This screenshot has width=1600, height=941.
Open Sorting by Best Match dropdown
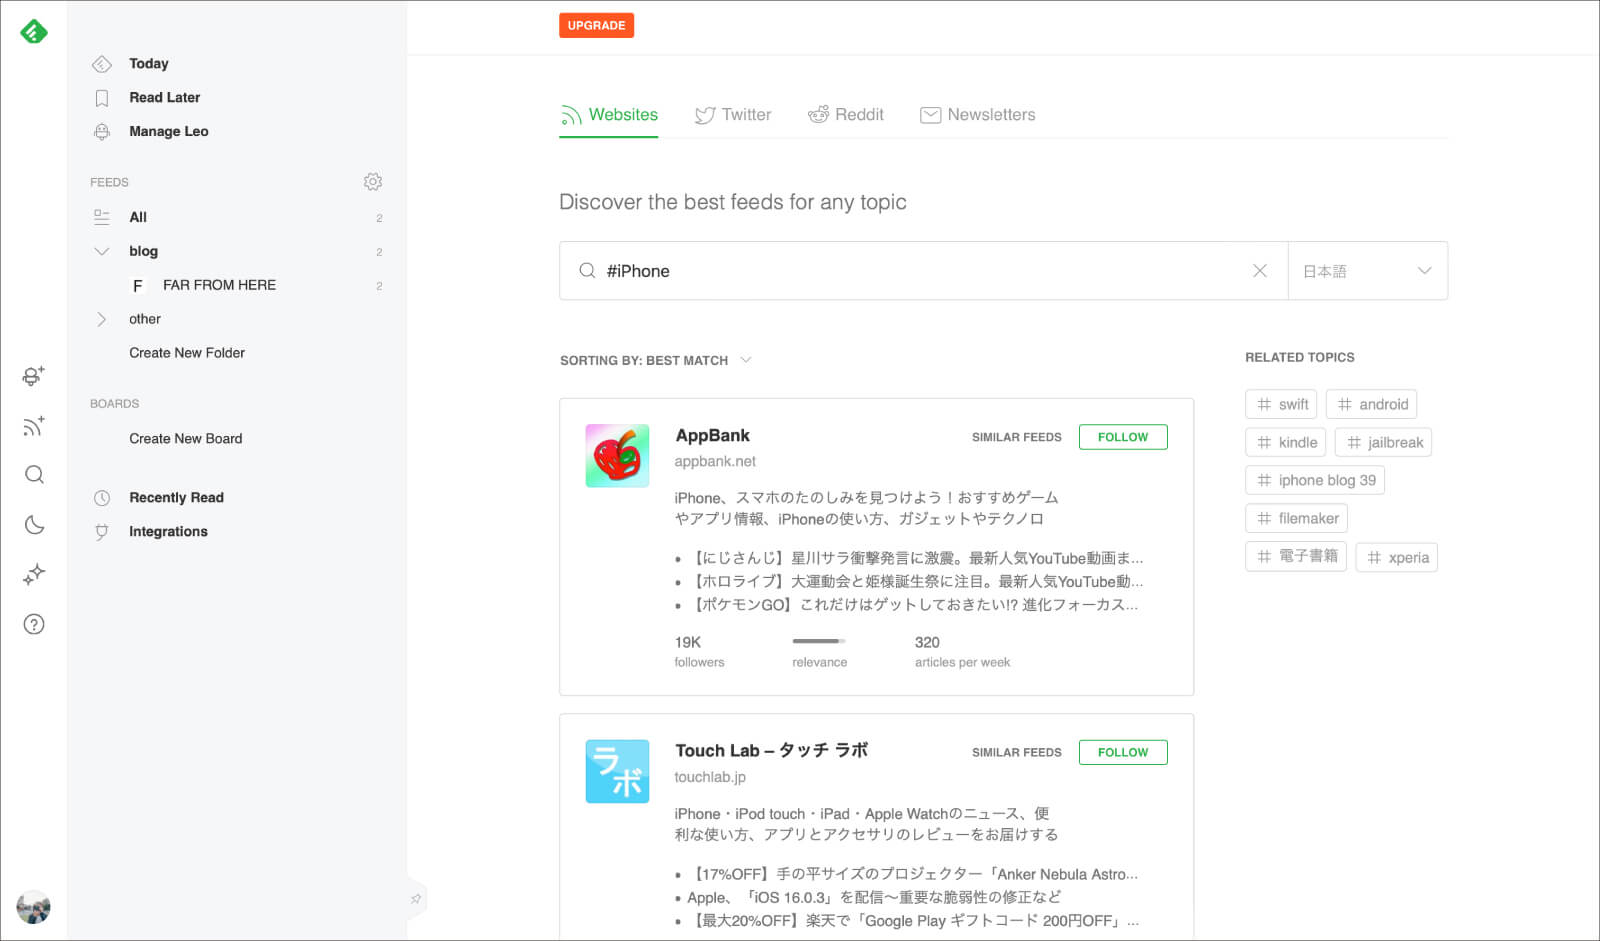[x=655, y=360]
